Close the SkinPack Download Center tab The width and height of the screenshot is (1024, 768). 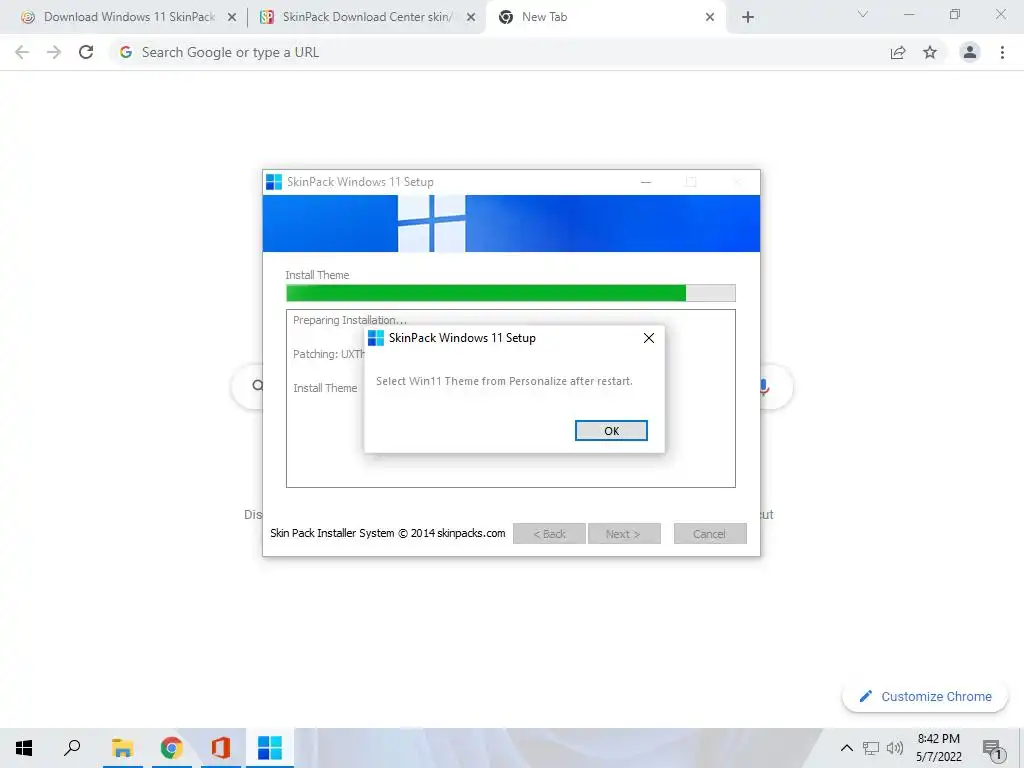coord(471,18)
